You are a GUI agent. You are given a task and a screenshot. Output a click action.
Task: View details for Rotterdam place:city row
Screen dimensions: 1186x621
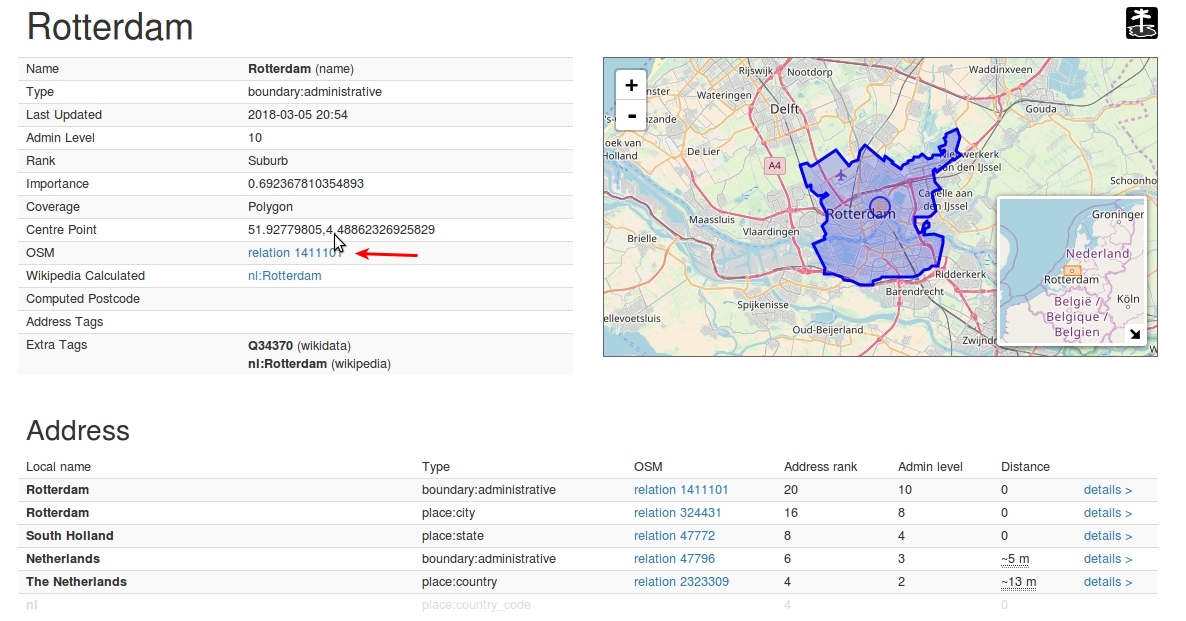(x=1107, y=512)
